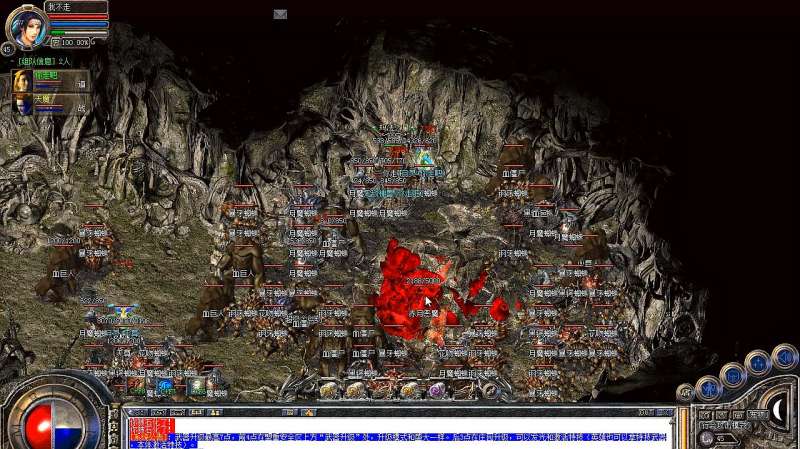The height and width of the screenshot is (449, 800).
Task: Click the player character portrait
Action: coord(27,27)
